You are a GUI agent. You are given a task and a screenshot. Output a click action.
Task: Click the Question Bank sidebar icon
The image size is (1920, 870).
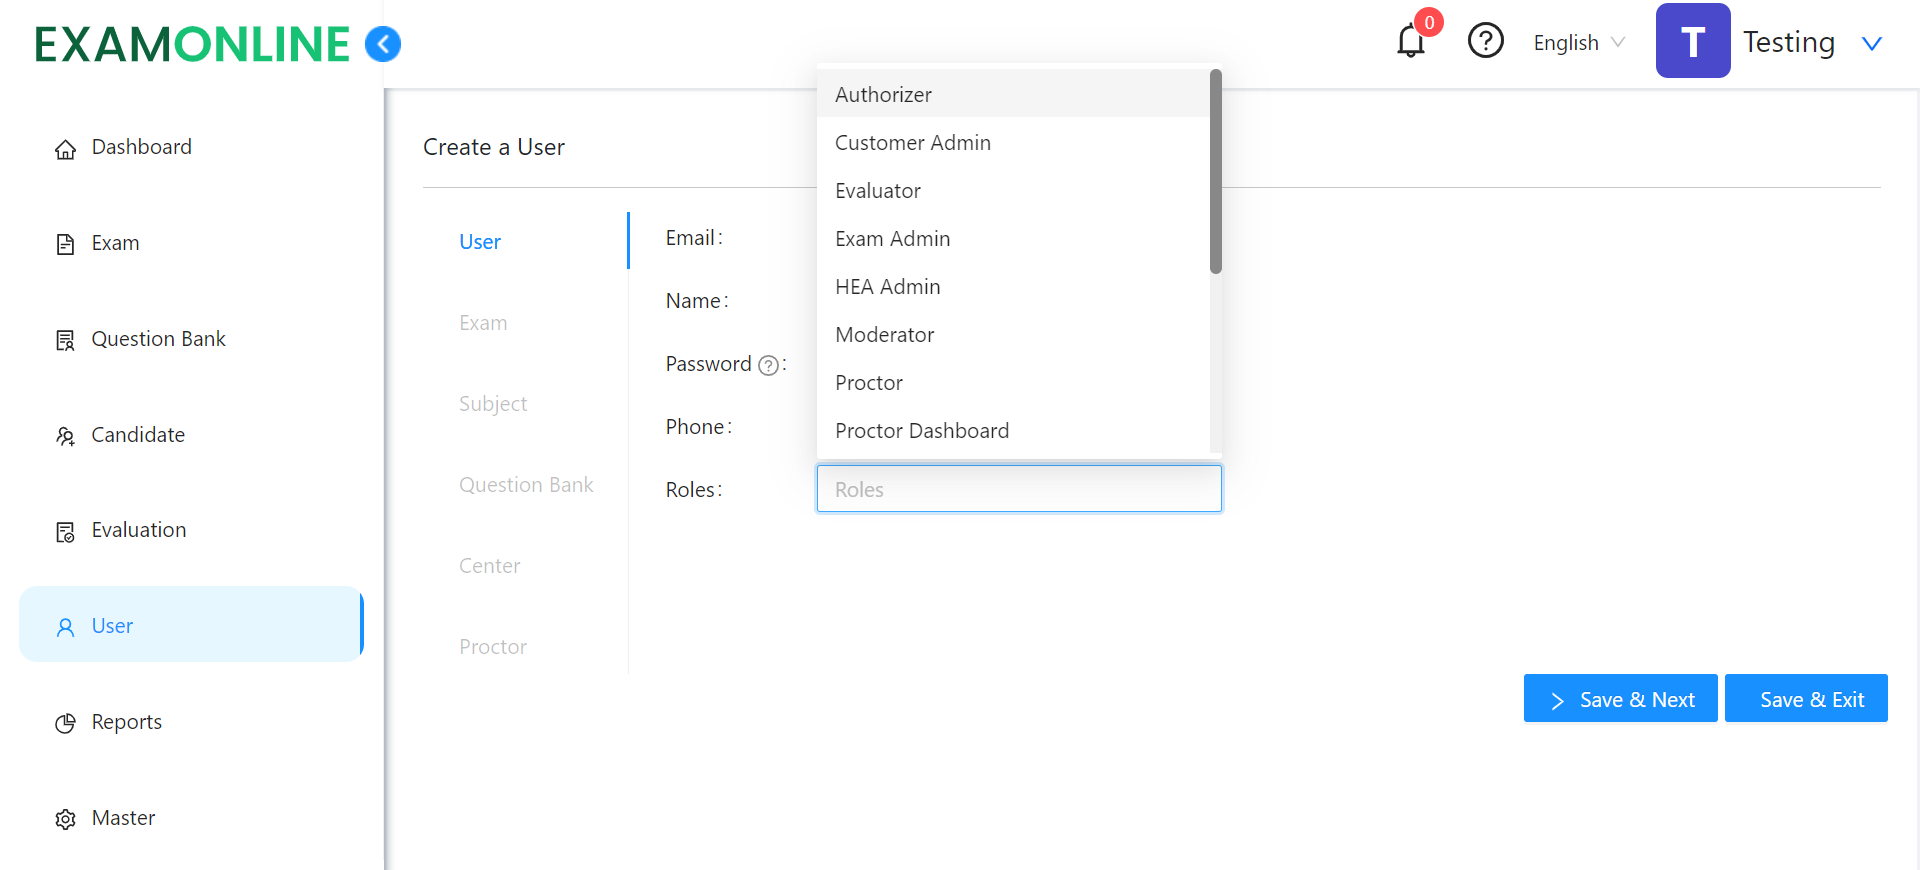65,341
